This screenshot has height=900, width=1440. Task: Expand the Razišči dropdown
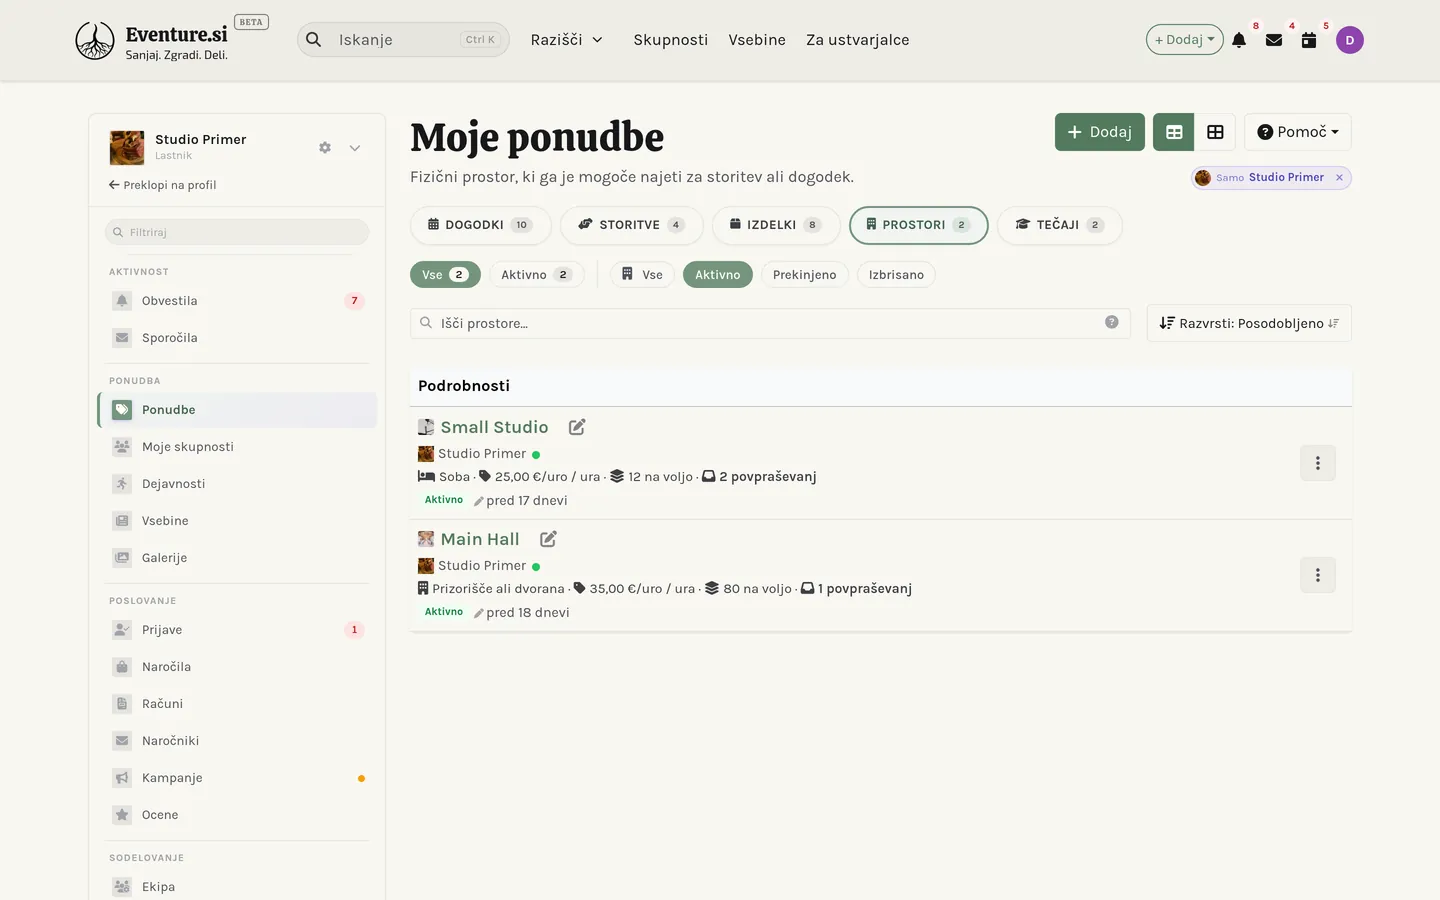567,40
